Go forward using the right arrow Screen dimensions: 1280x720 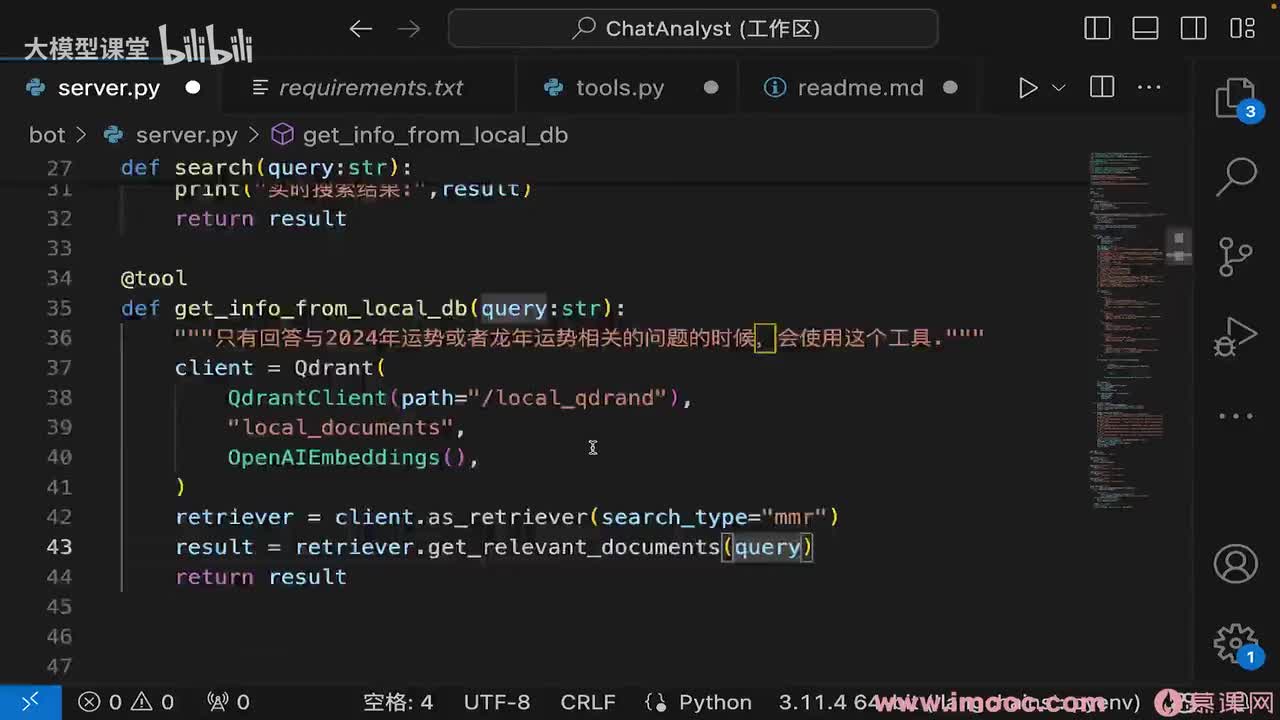pos(409,29)
